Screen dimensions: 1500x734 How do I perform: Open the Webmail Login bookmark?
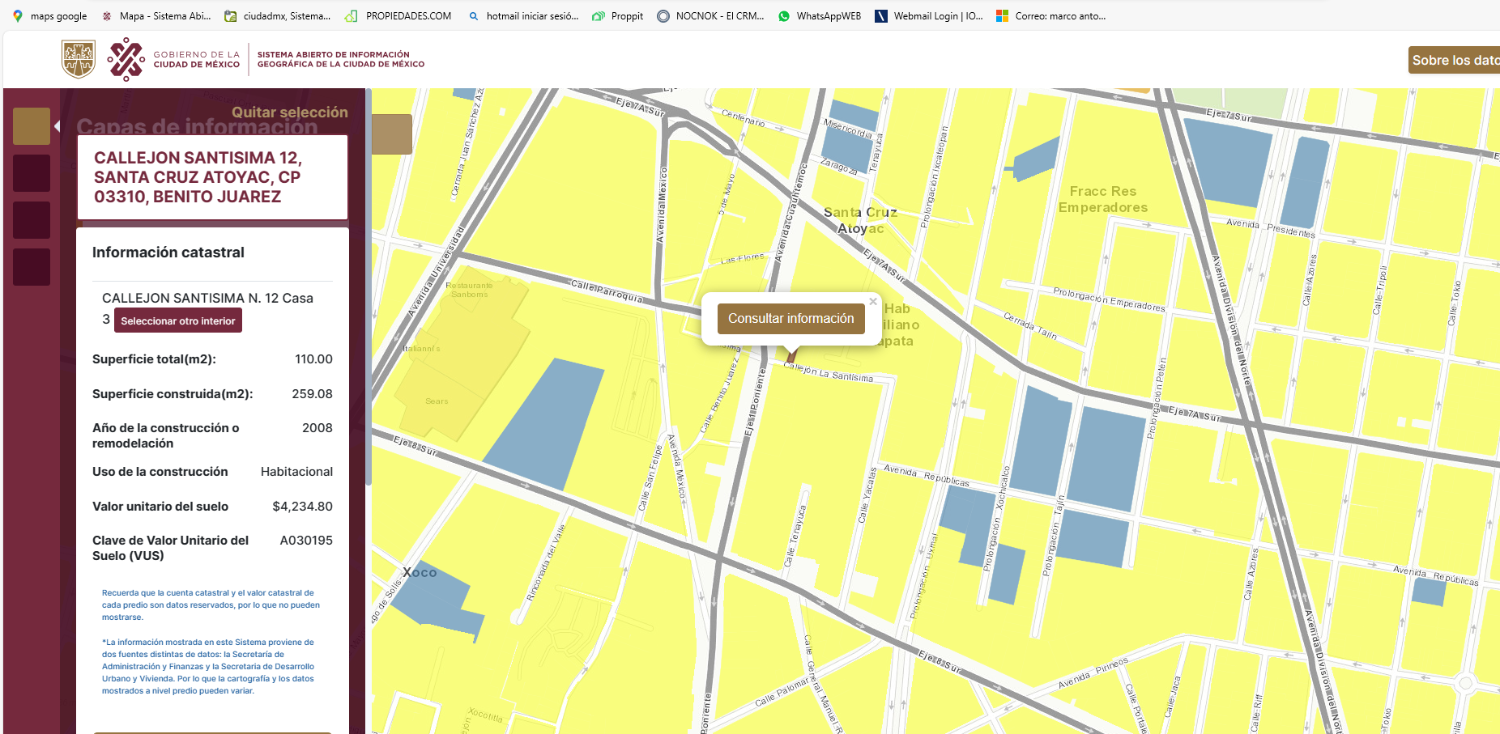(929, 16)
